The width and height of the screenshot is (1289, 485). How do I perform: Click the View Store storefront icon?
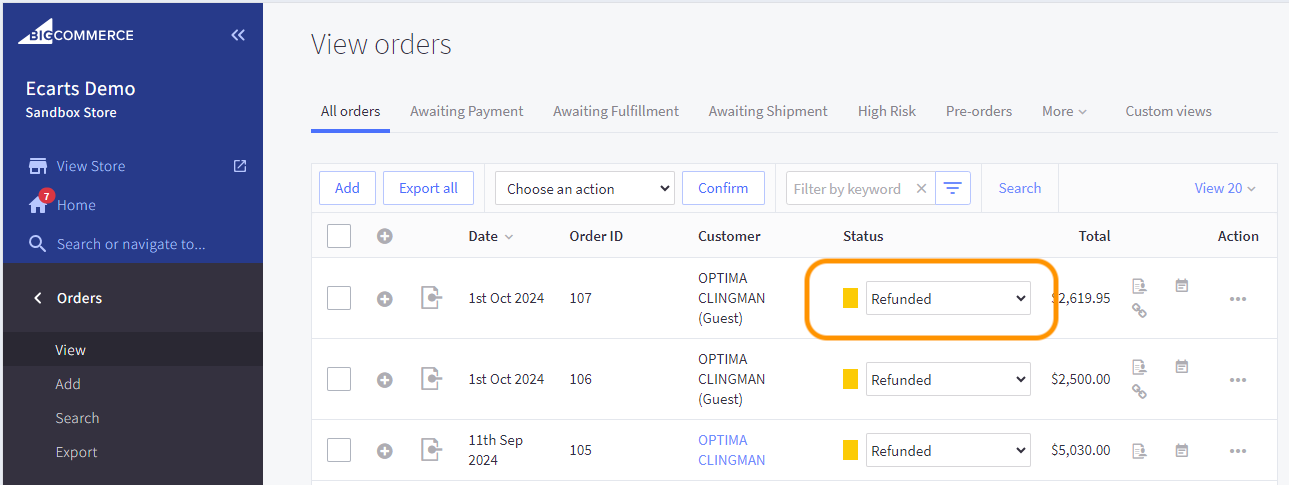click(x=38, y=166)
